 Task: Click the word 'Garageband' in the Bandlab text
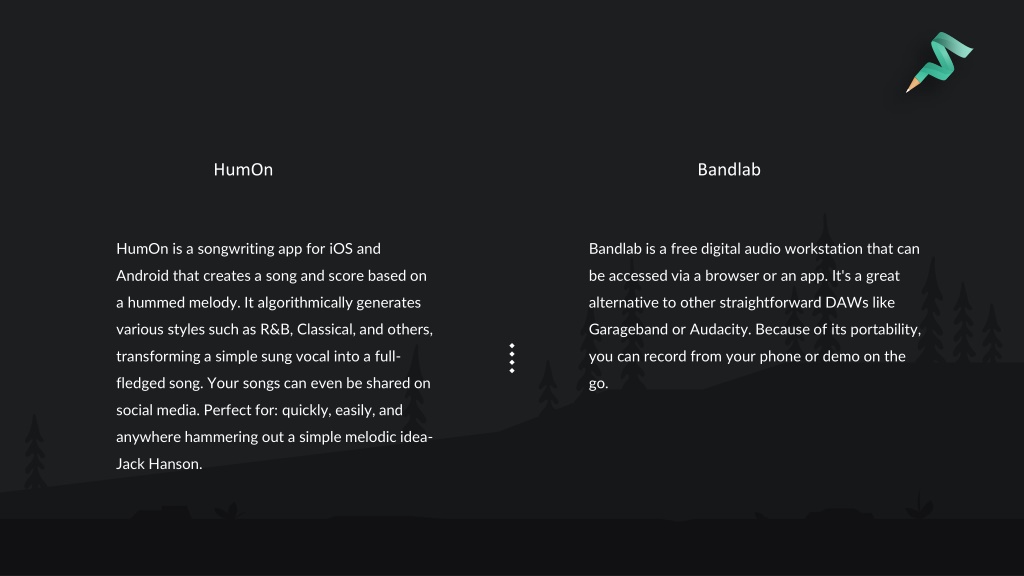628,329
